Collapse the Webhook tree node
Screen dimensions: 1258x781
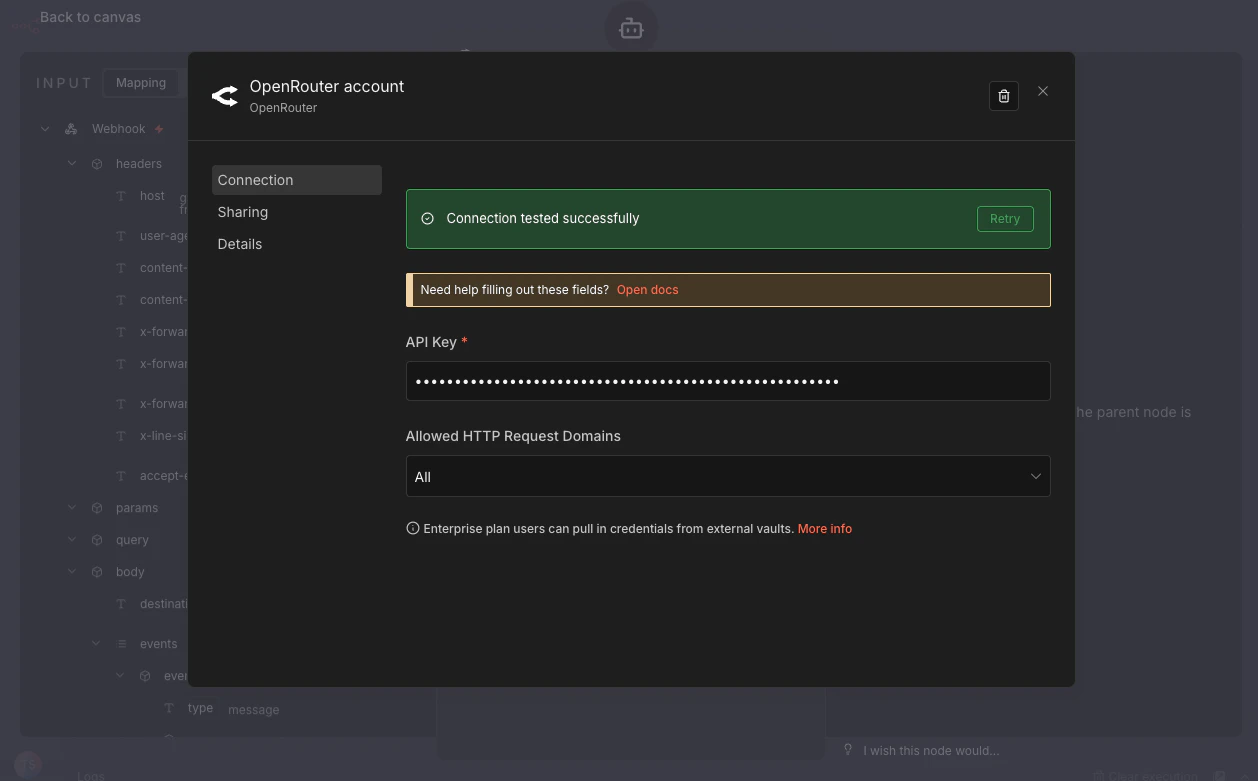pyautogui.click(x=45, y=129)
